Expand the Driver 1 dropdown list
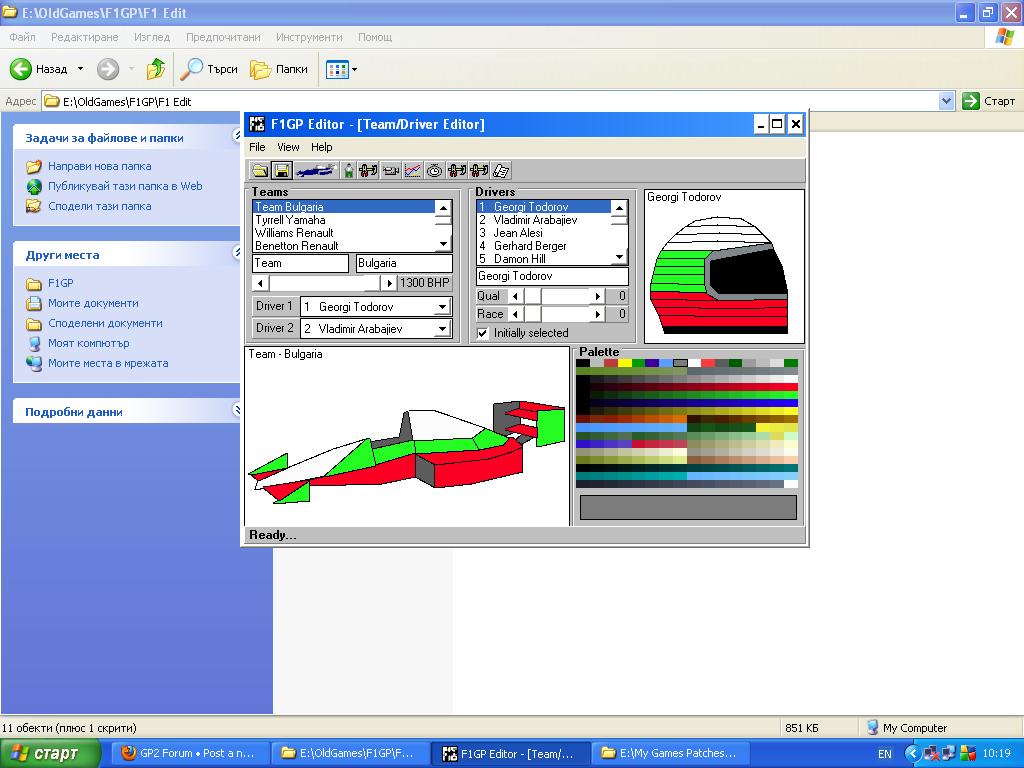The height and width of the screenshot is (768, 1024). tap(442, 307)
